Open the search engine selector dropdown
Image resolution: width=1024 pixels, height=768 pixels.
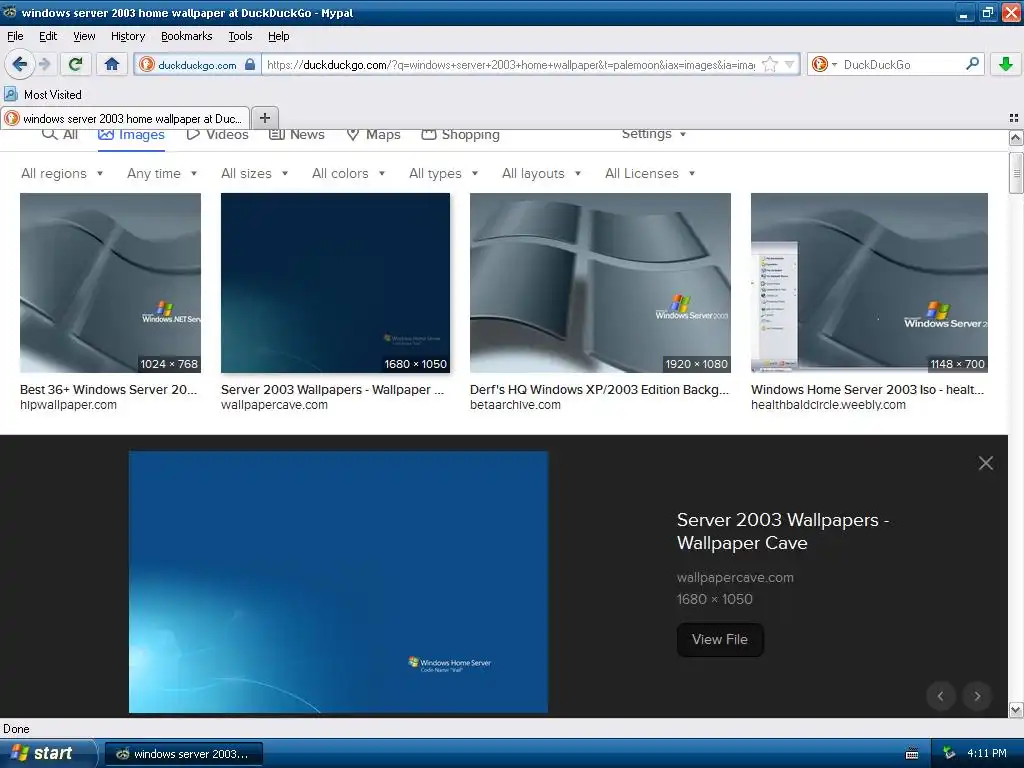[824, 64]
